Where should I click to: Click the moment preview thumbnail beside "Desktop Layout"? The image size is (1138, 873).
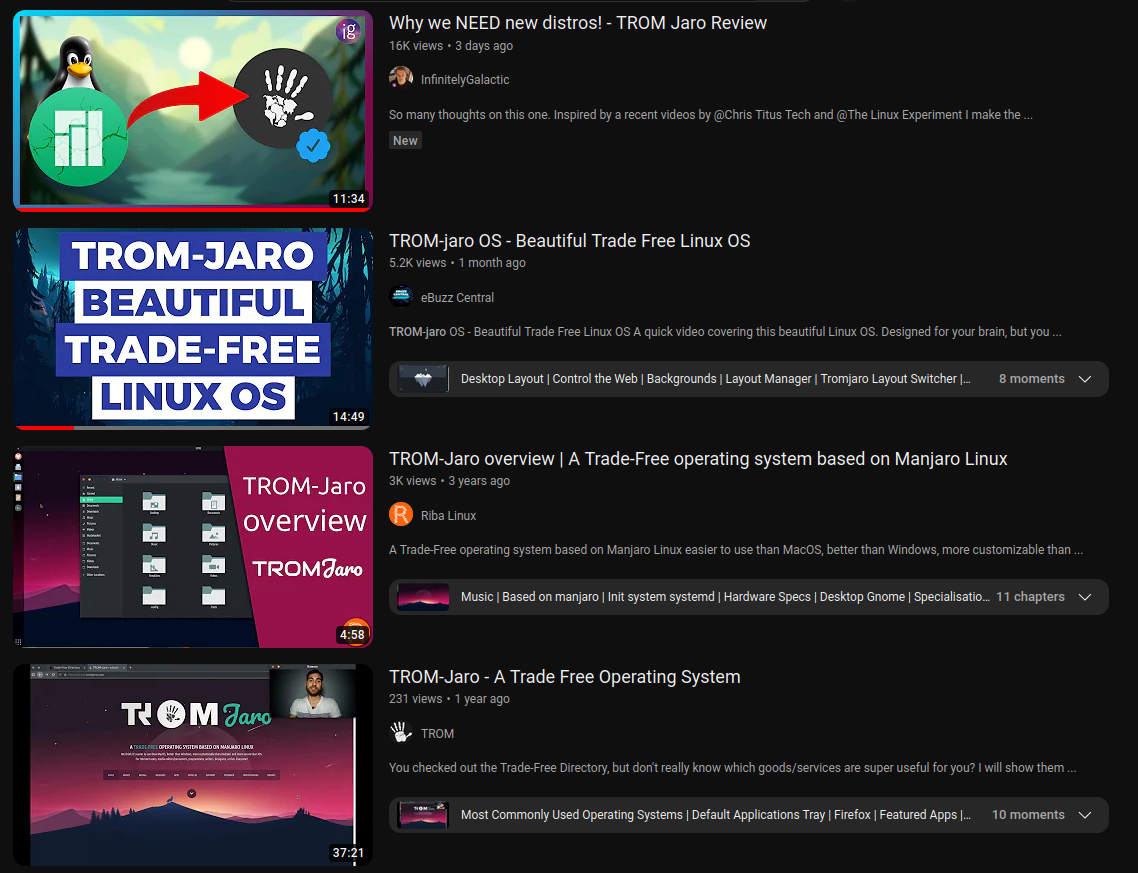(x=423, y=379)
